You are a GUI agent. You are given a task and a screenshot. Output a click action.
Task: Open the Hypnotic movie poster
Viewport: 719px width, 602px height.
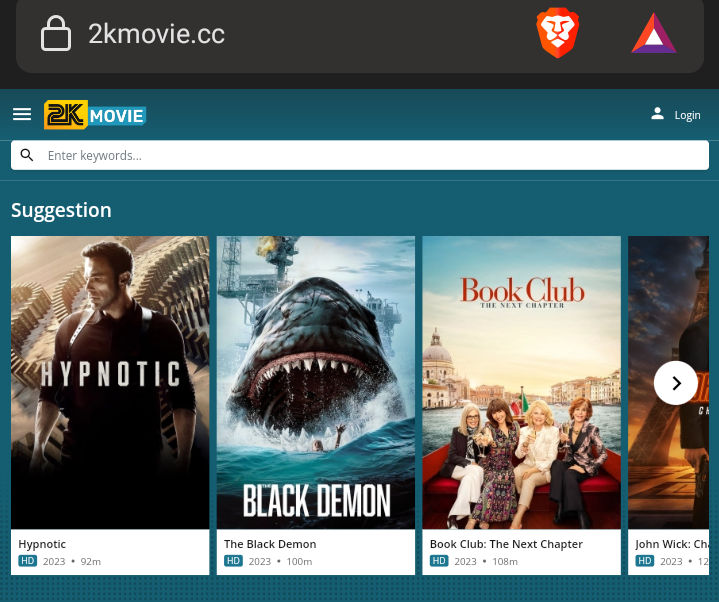click(110, 382)
